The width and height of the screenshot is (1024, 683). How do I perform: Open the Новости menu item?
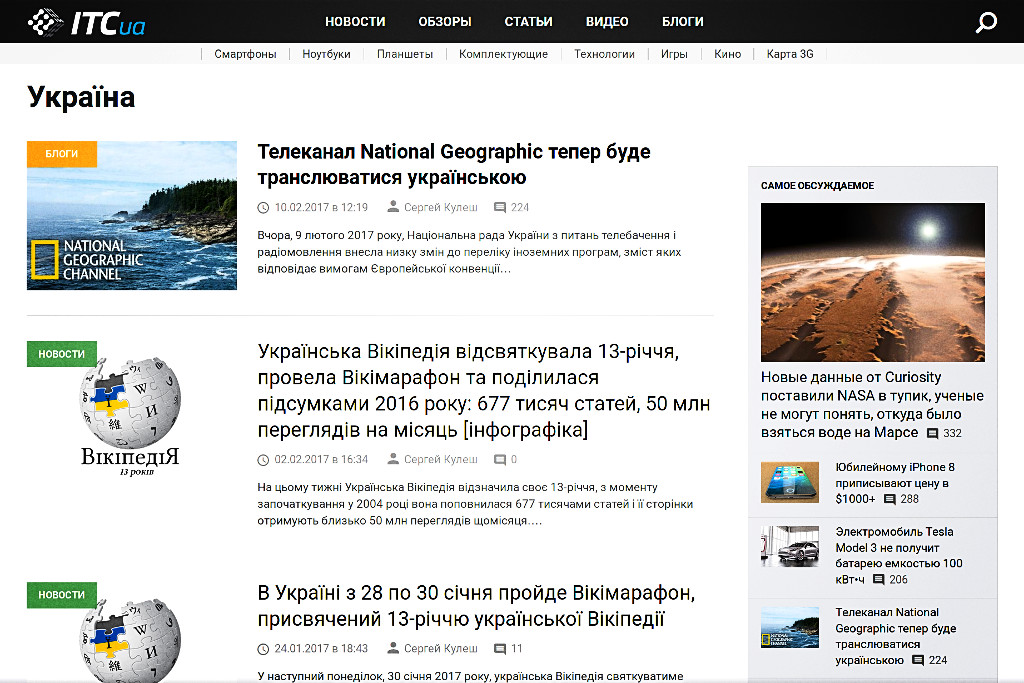[355, 22]
